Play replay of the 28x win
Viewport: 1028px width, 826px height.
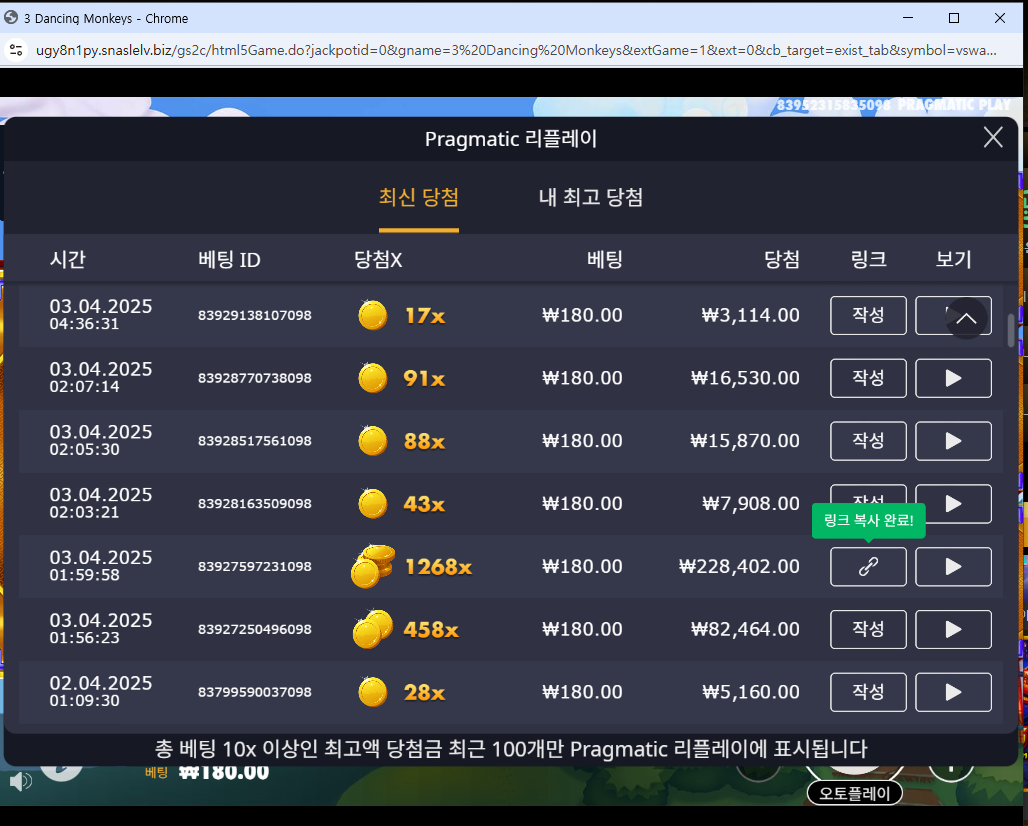pos(953,692)
